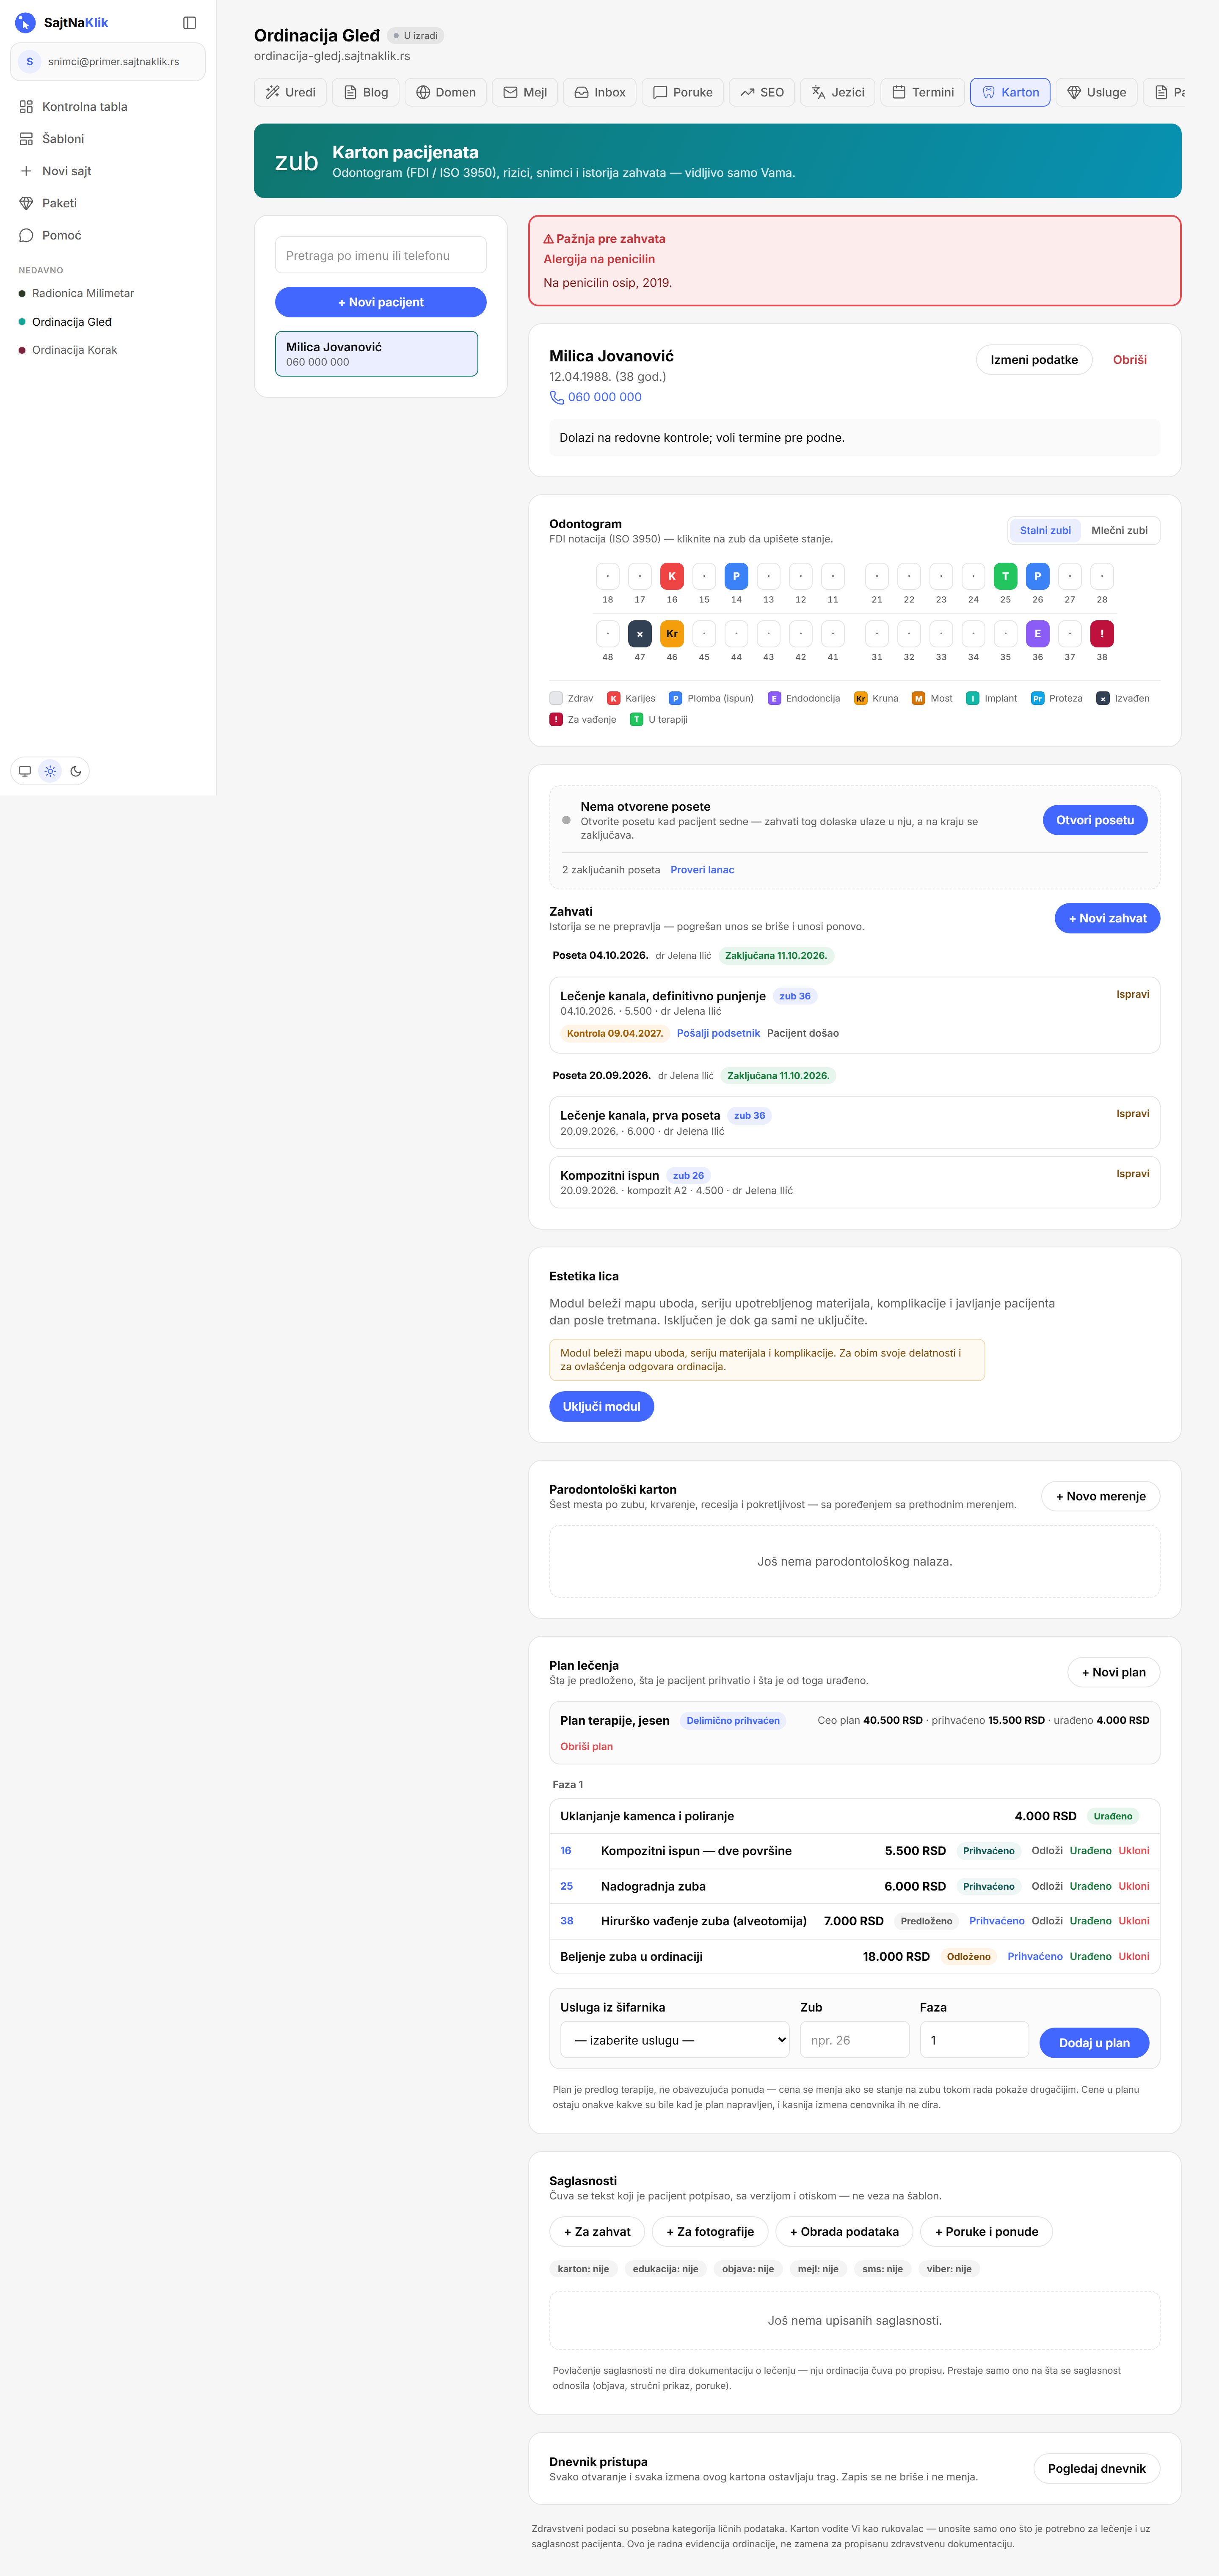Open the Domen tab
Image resolution: width=1219 pixels, height=2576 pixels.
point(446,92)
